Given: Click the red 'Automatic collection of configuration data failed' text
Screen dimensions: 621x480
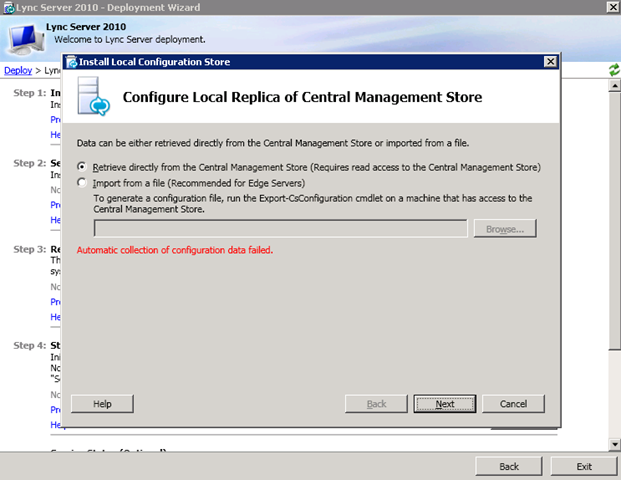Looking at the screenshot, I should pos(175,250).
